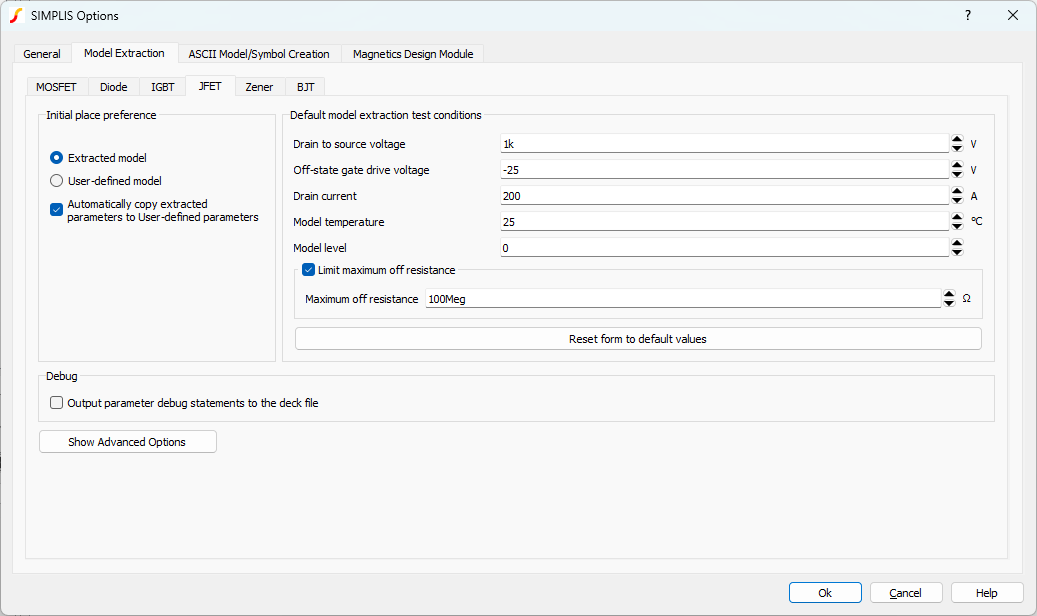Image resolution: width=1037 pixels, height=616 pixels.
Task: Decrease Off-state gate drive voltage with down arrow
Action: (957, 174)
